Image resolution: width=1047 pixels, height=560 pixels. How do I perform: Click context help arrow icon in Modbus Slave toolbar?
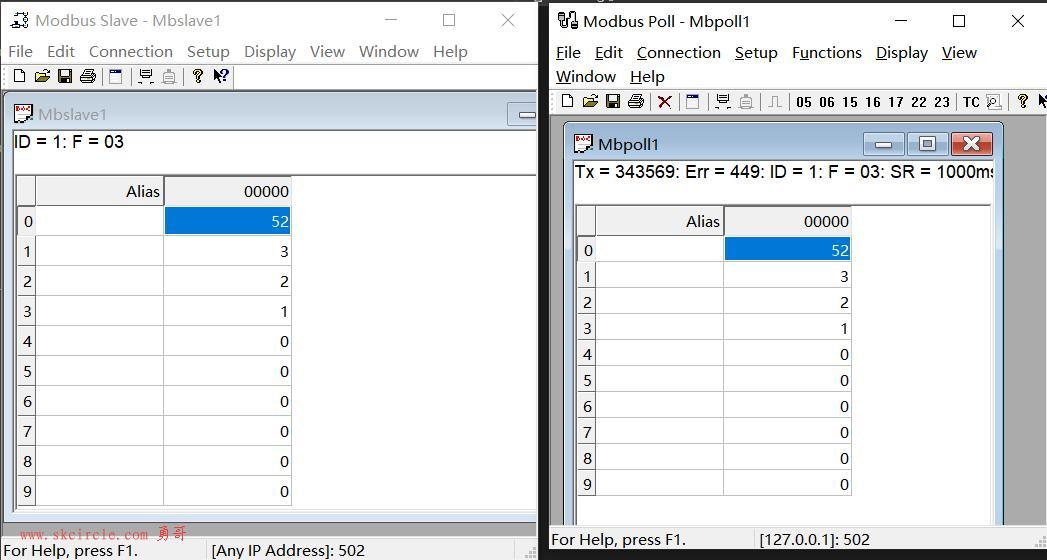click(220, 76)
